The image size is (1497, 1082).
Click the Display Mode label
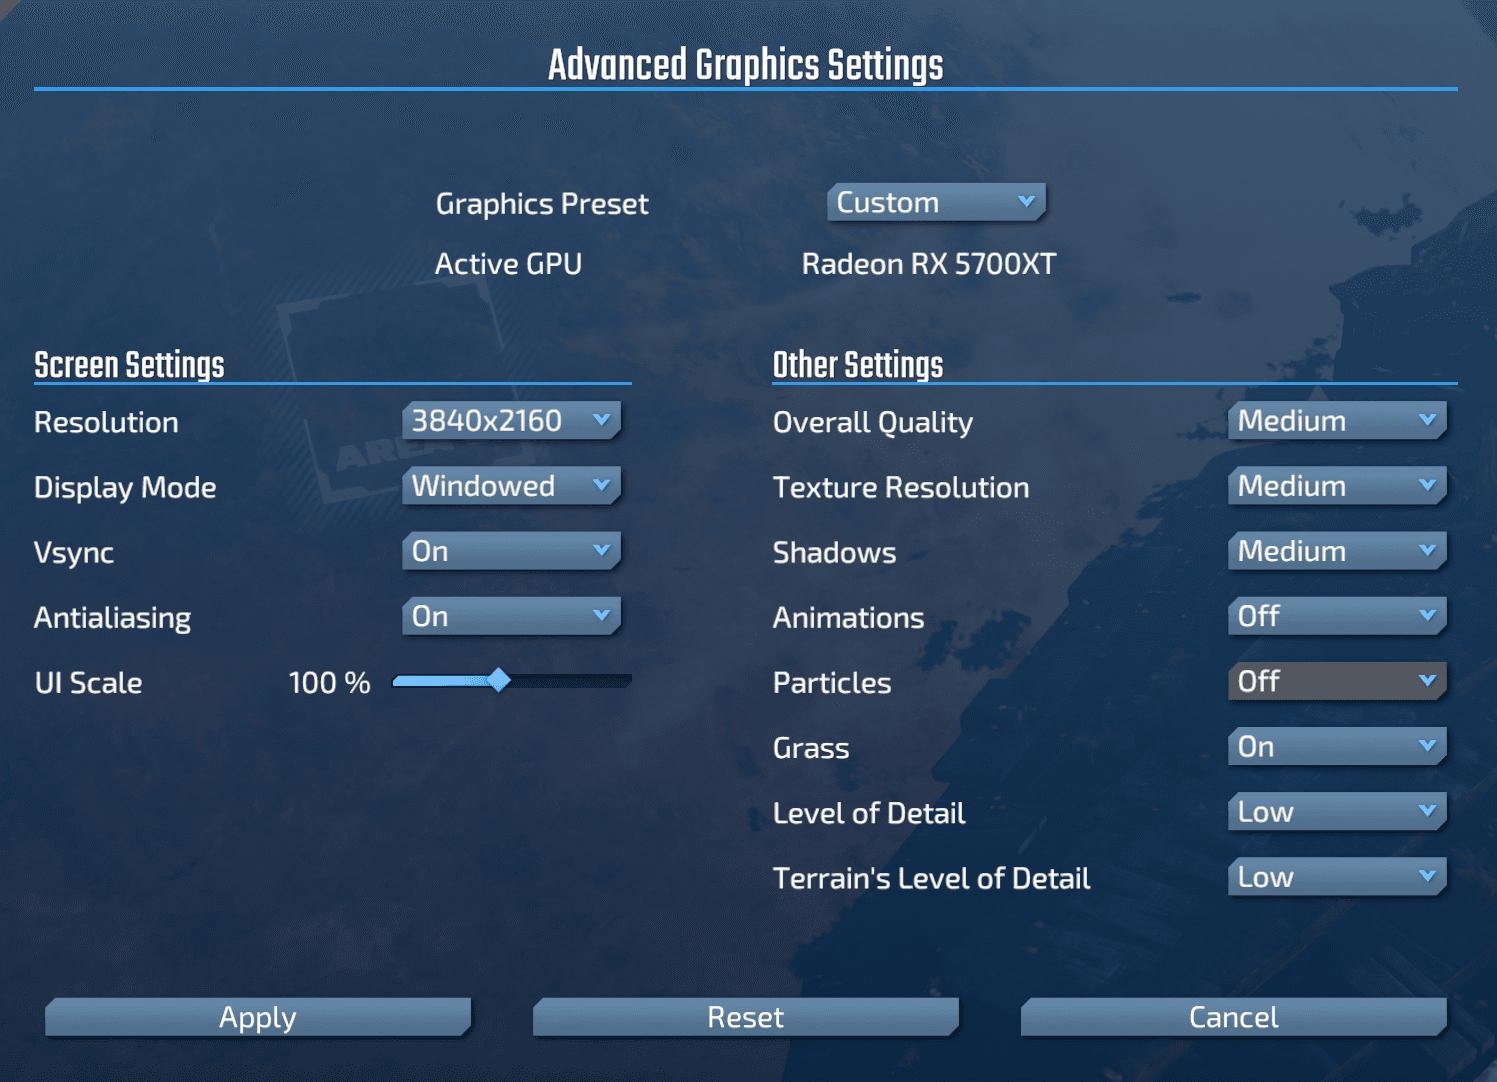[x=125, y=488]
